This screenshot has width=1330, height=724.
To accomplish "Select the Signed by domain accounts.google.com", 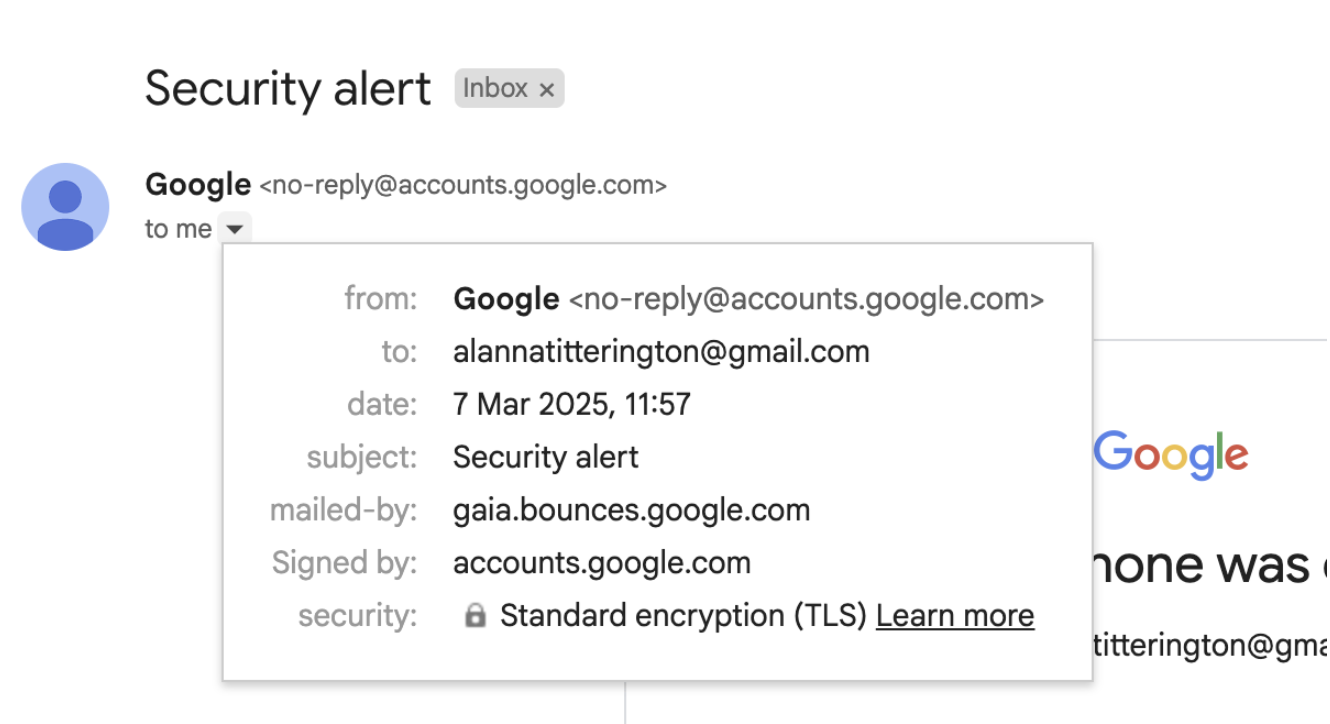I will 601,563.
